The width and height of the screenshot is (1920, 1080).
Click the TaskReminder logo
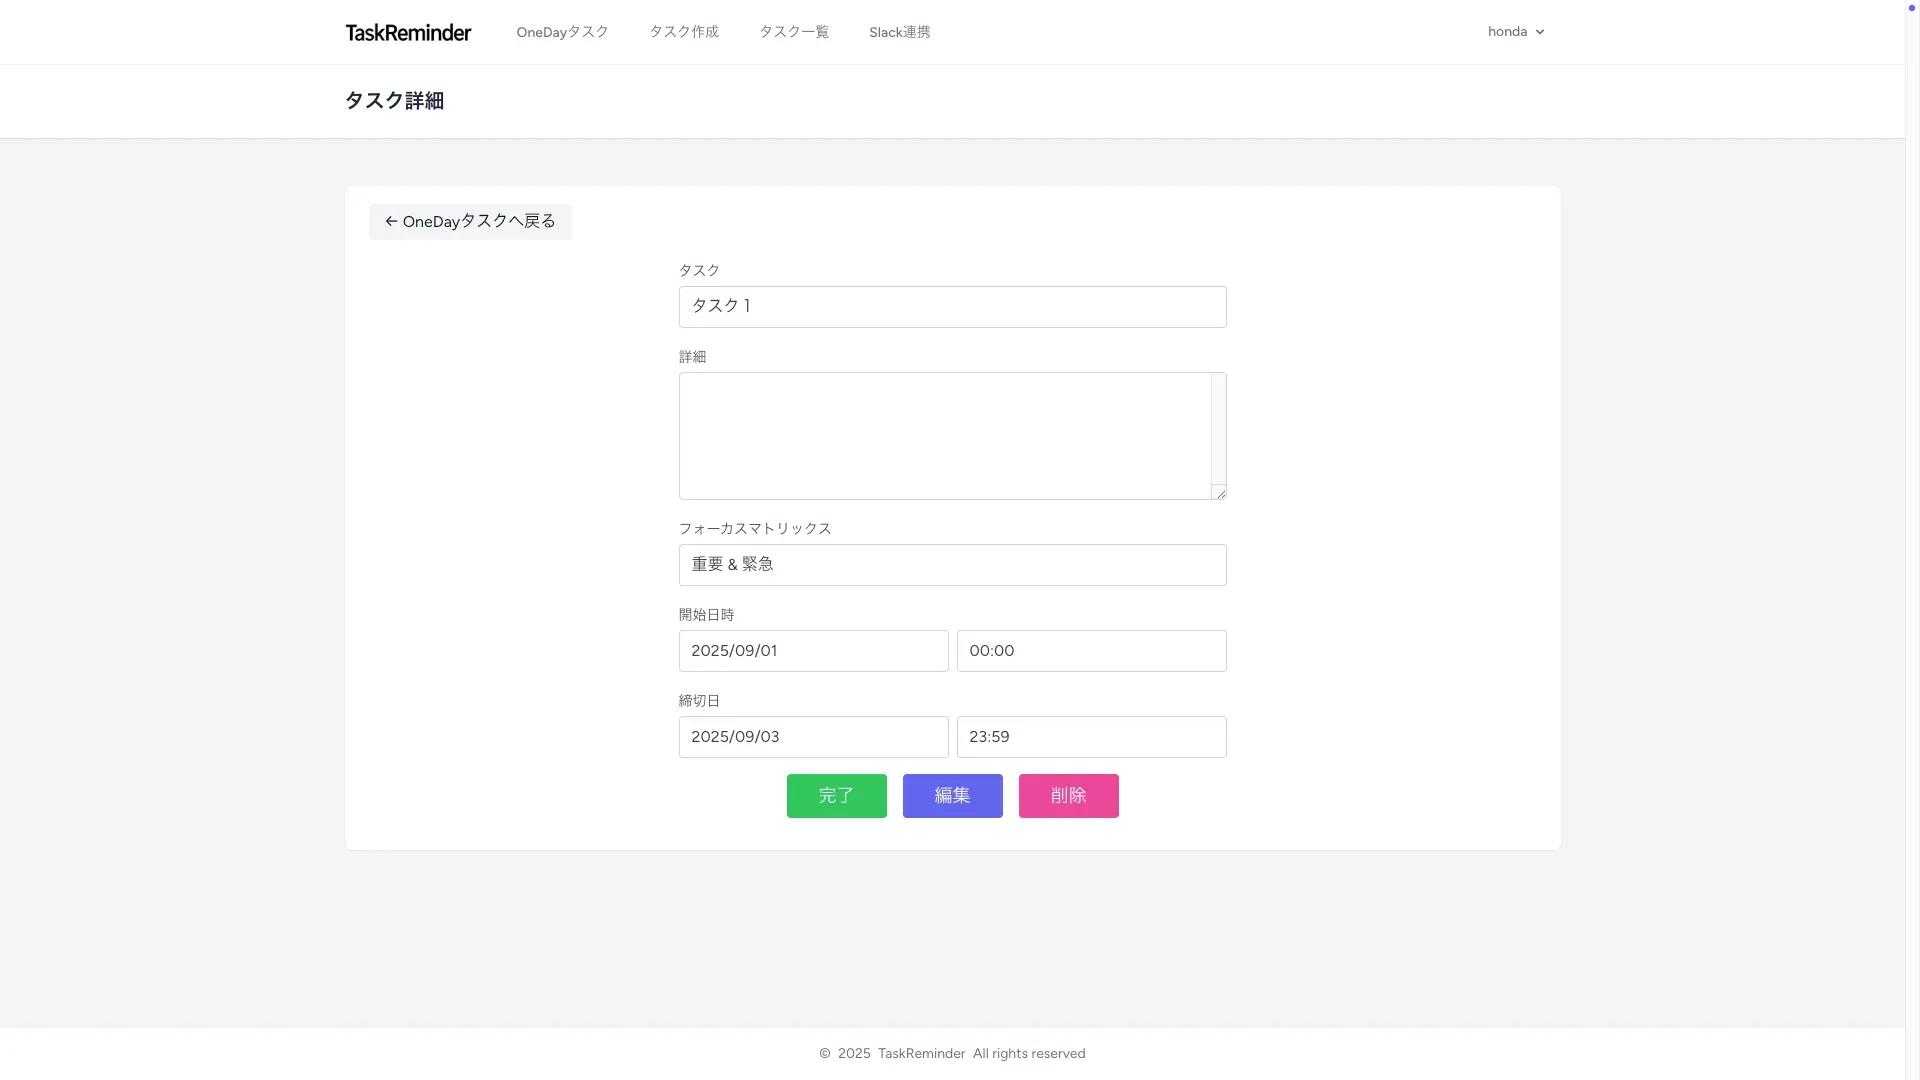click(408, 32)
